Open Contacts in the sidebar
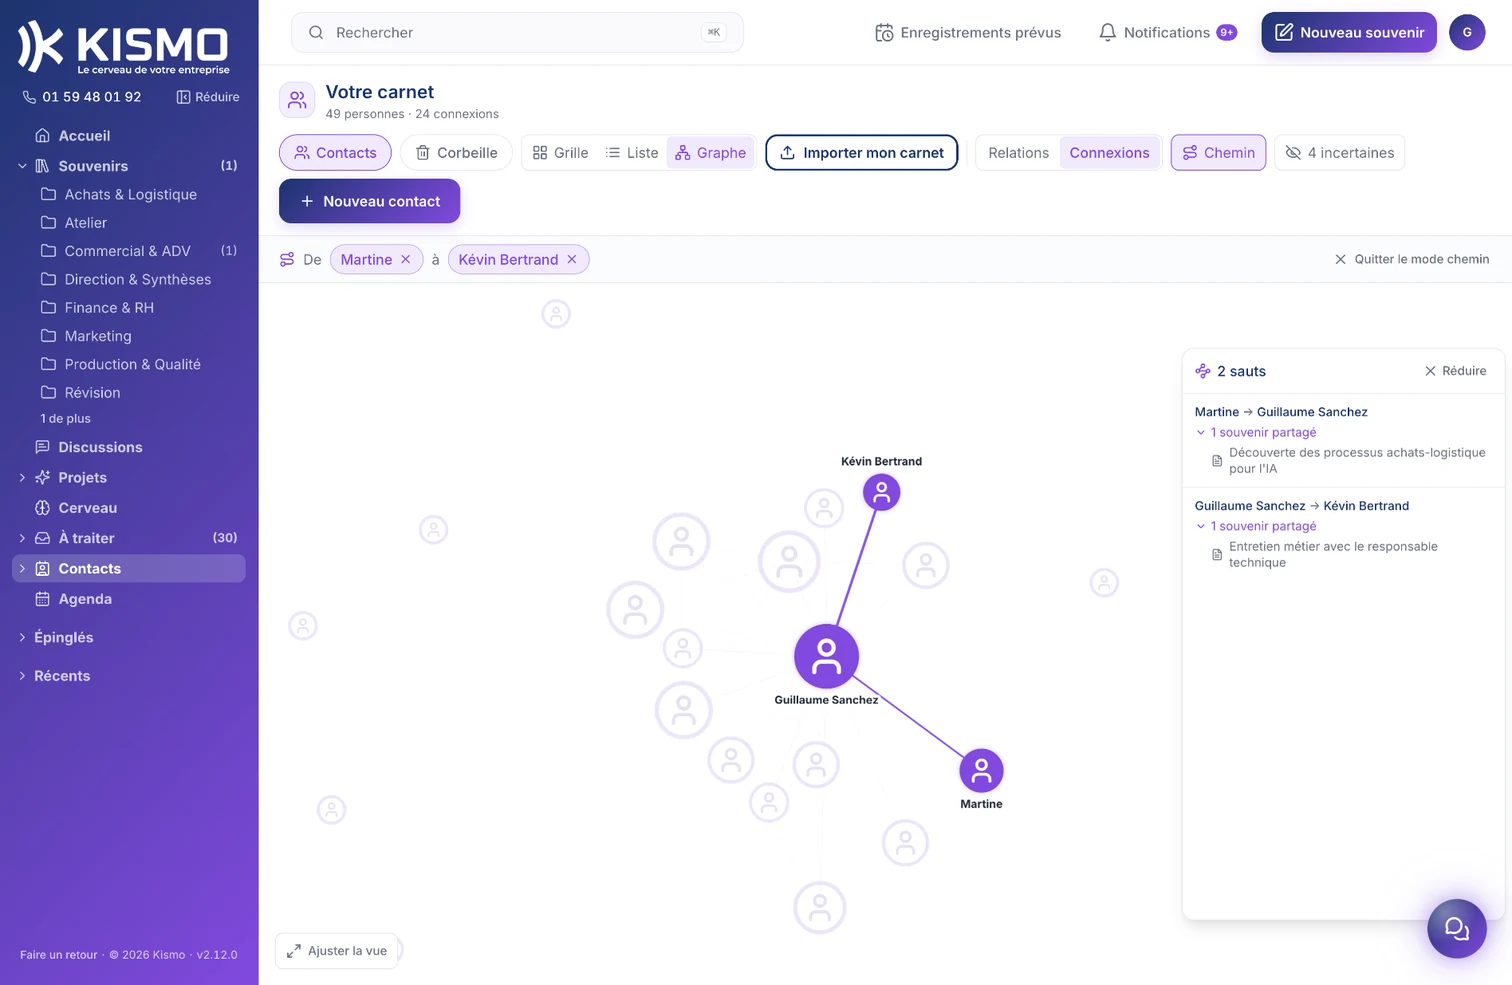This screenshot has height=985, width=1512. 128,568
